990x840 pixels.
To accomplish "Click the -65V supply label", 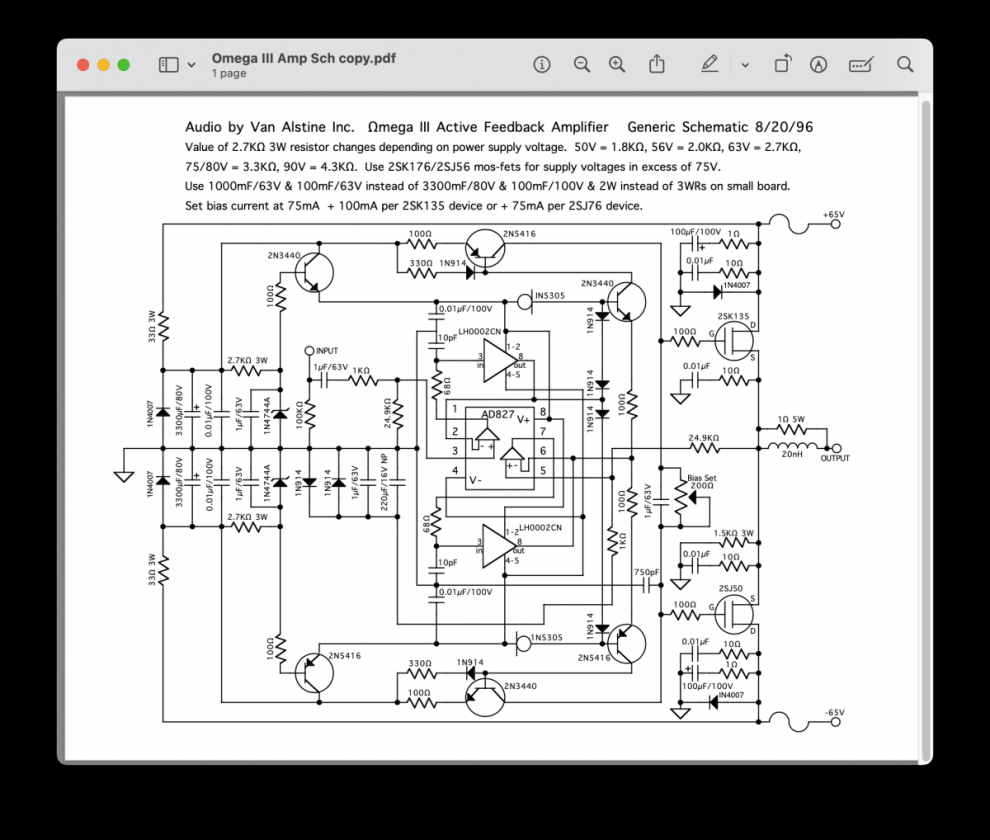I will click(834, 712).
